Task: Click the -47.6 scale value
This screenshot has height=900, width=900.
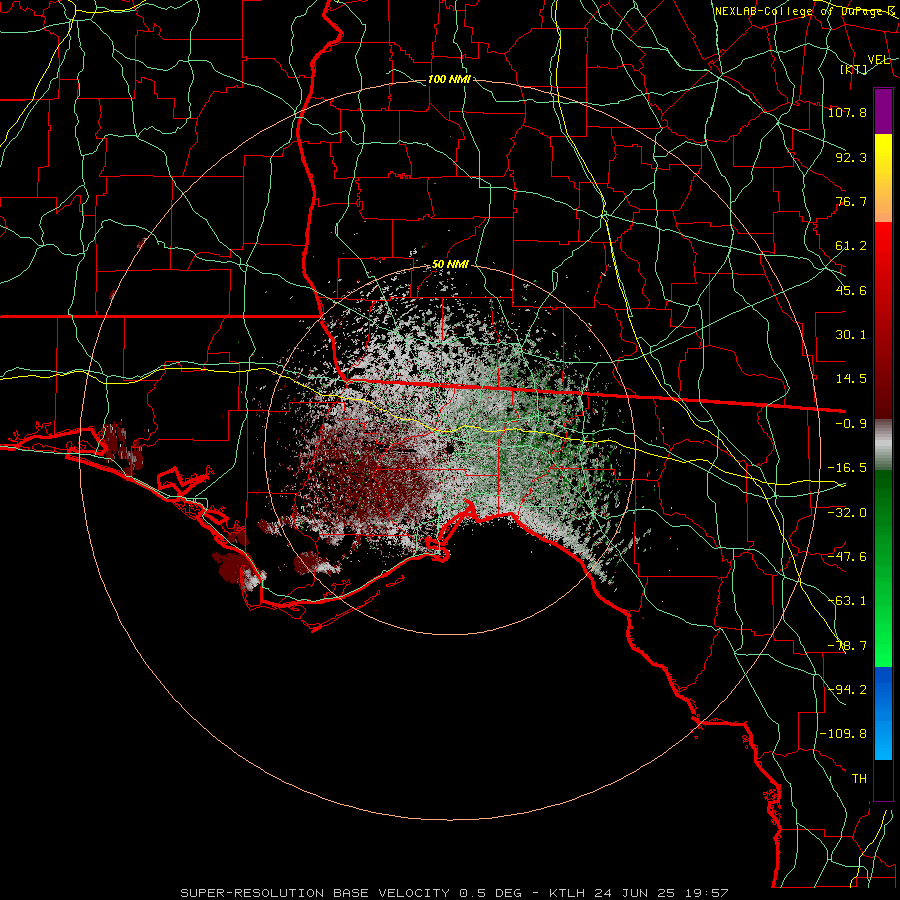Action: click(x=847, y=556)
